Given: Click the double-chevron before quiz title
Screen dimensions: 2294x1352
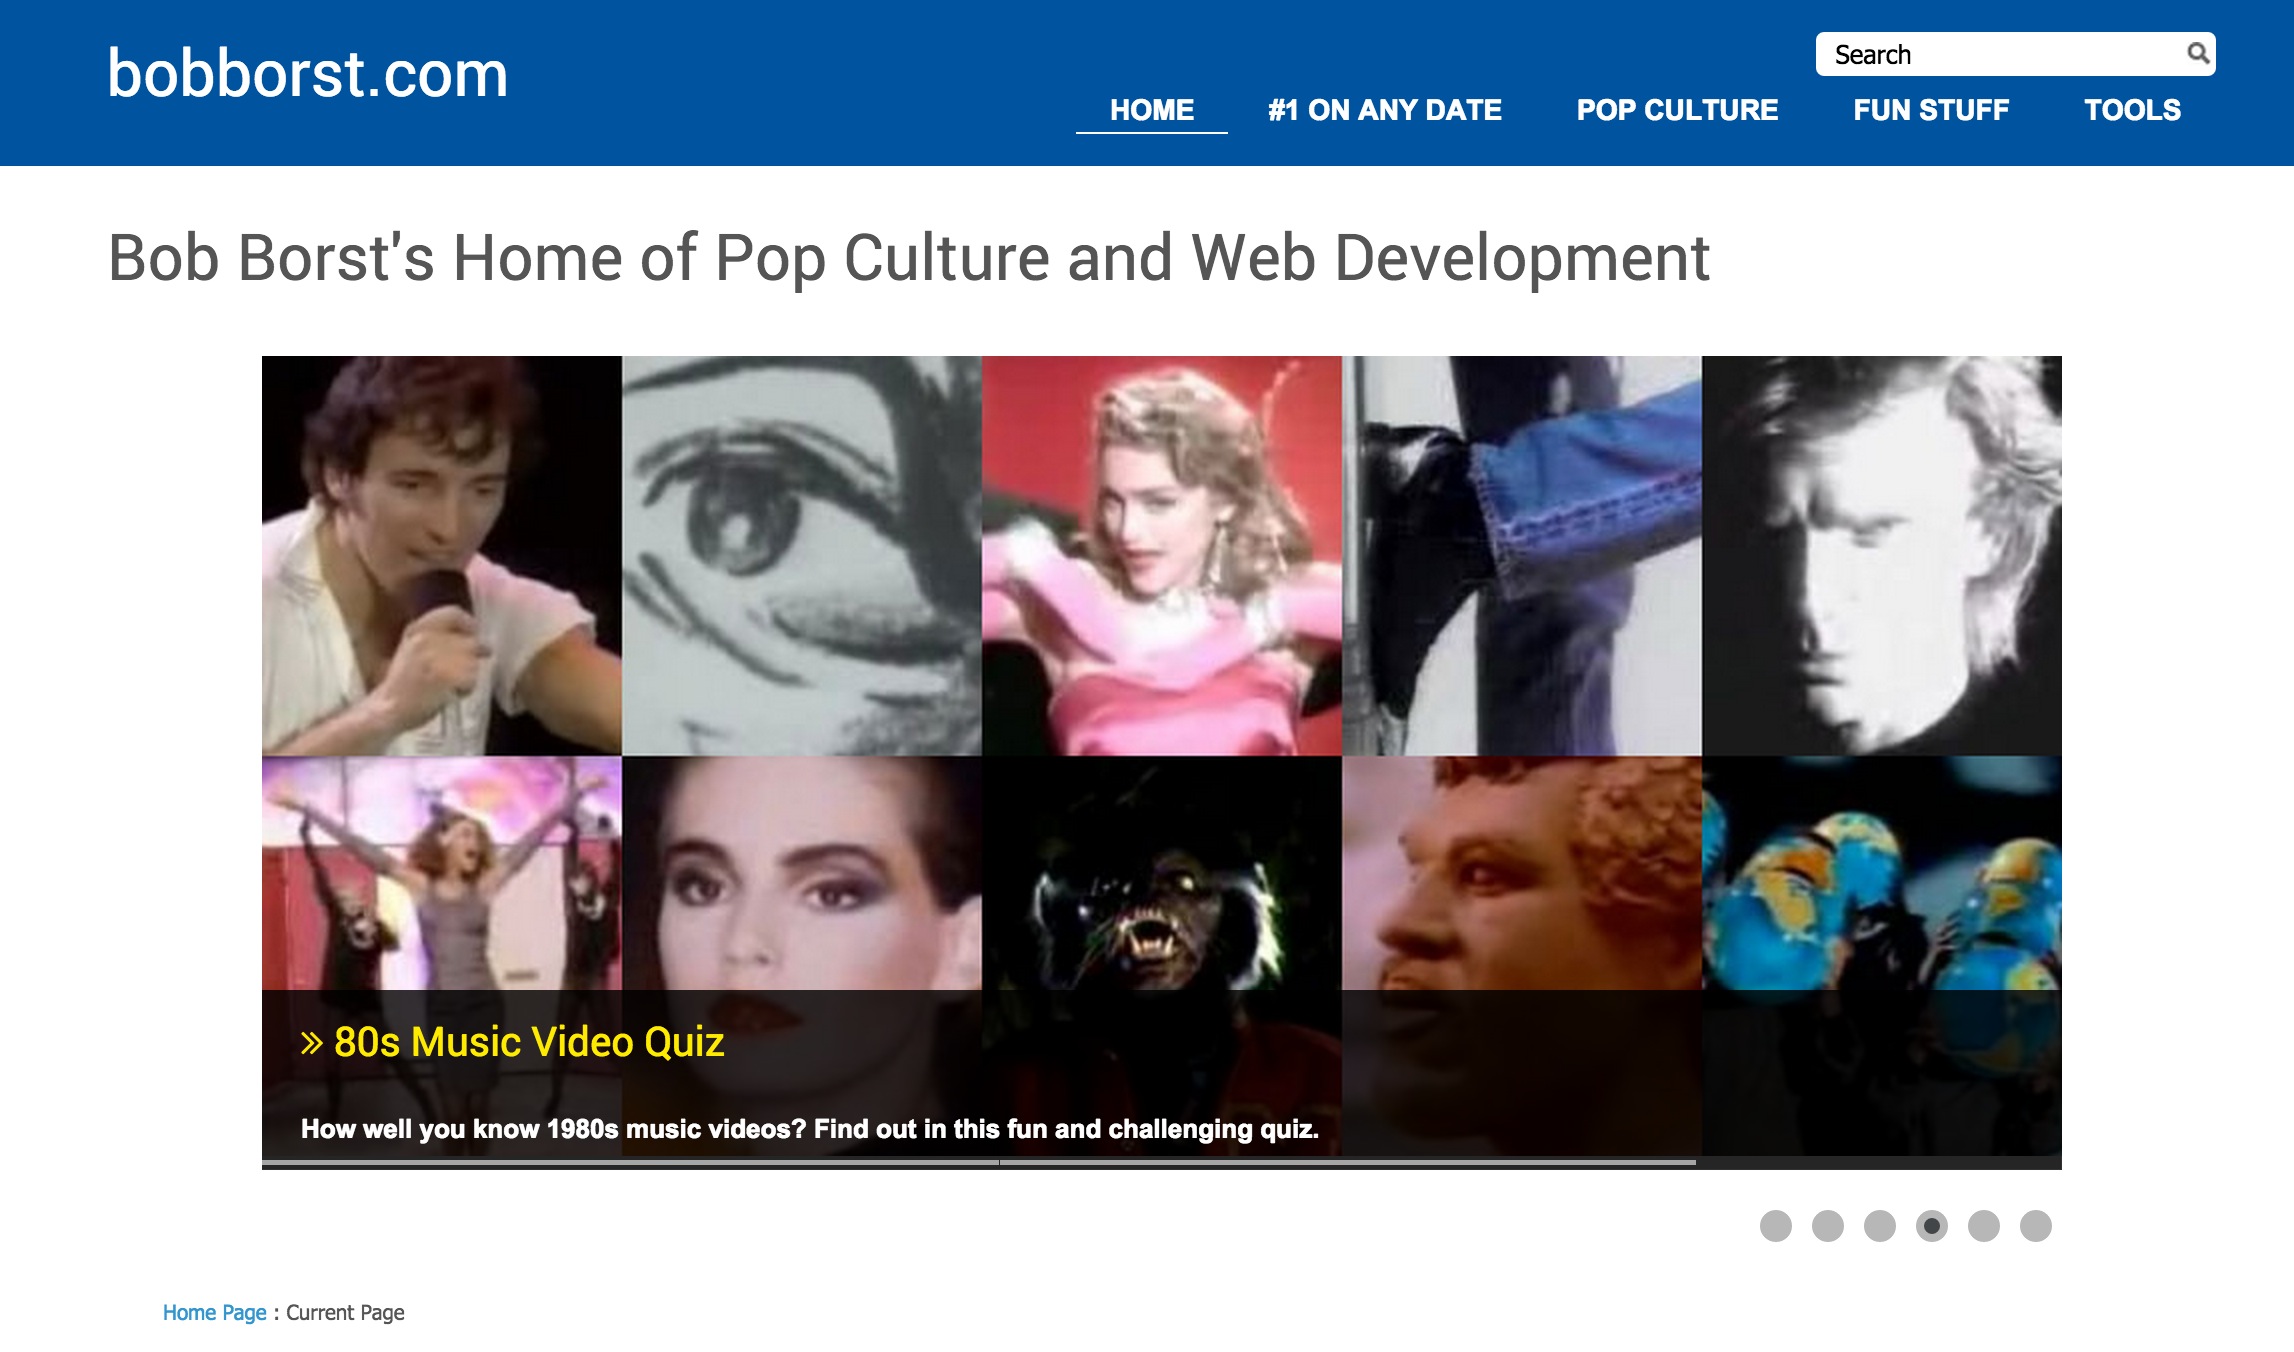Looking at the screenshot, I should pyautogui.click(x=312, y=1043).
